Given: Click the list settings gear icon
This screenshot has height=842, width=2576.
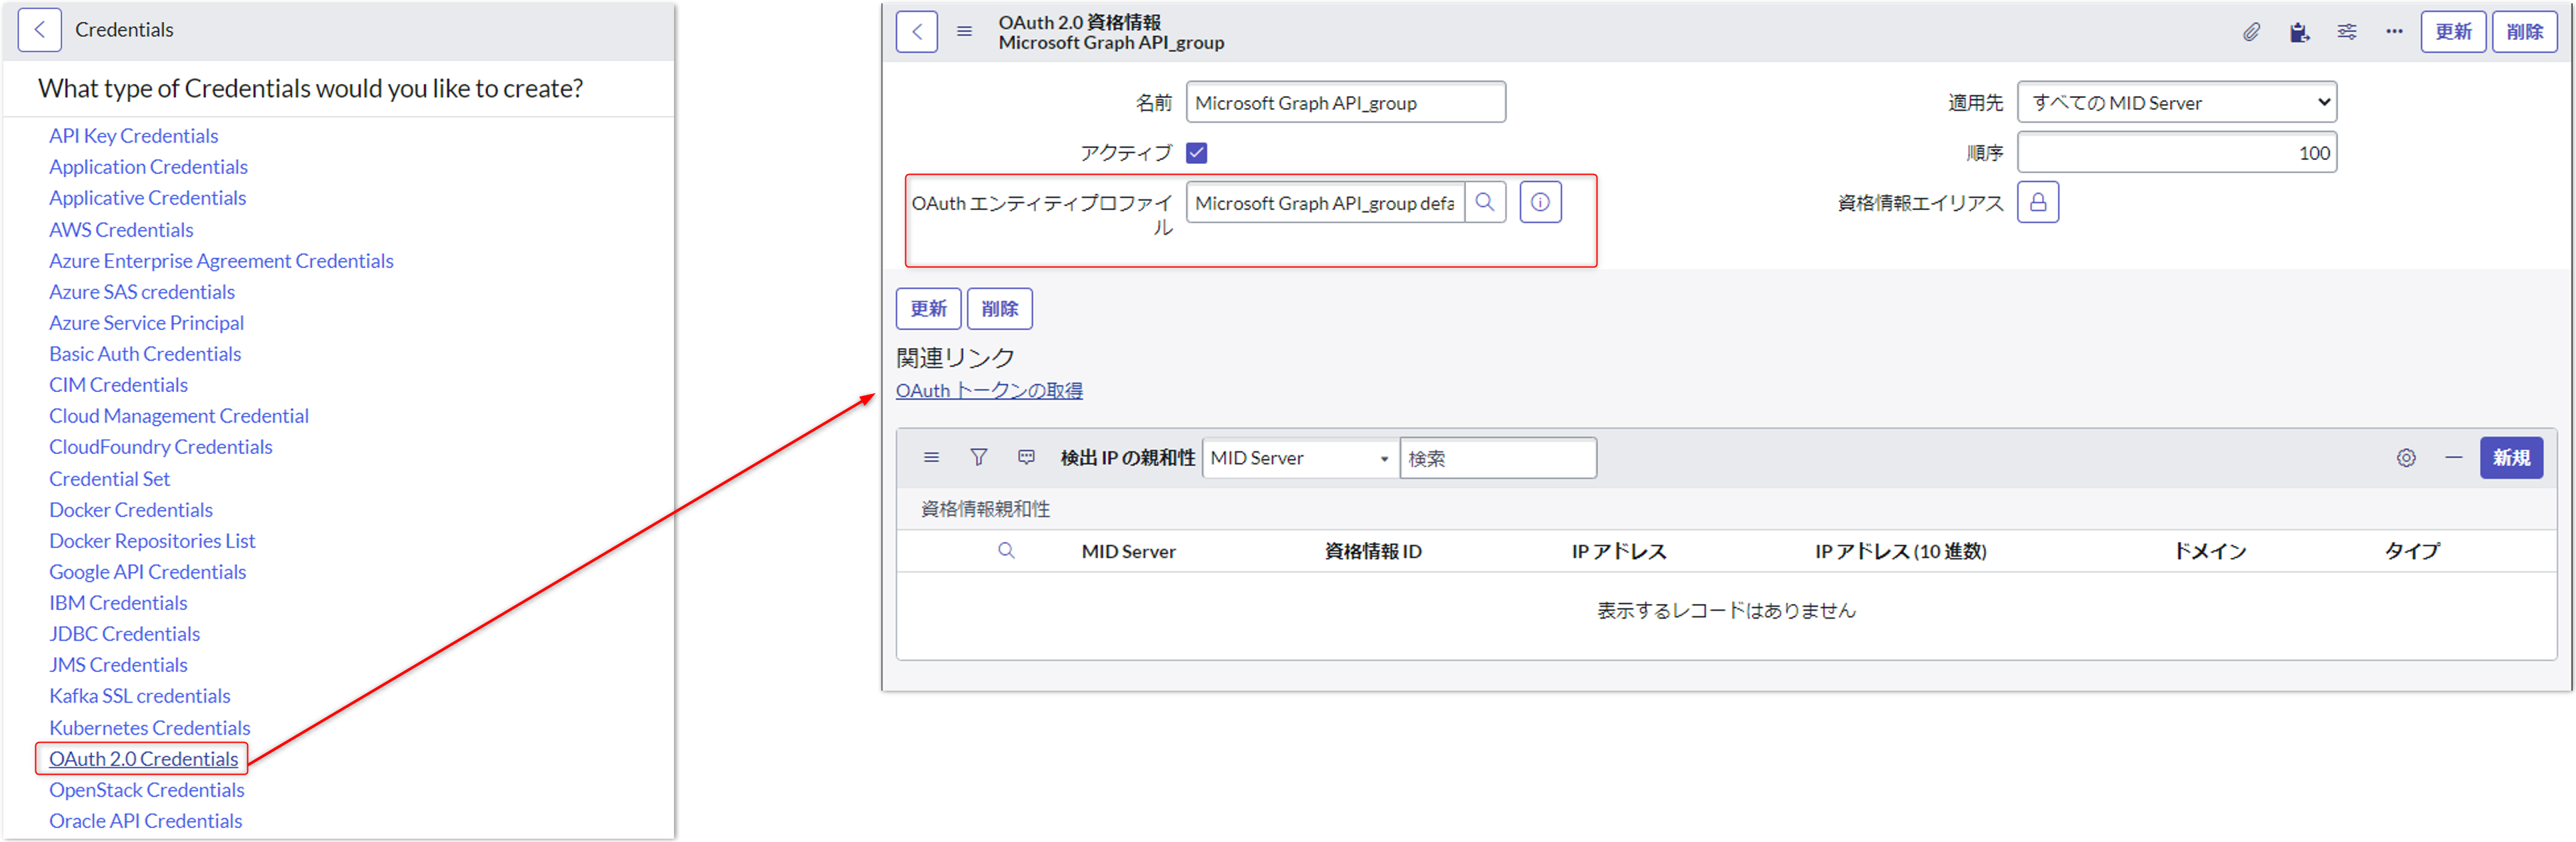Looking at the screenshot, I should point(2406,458).
